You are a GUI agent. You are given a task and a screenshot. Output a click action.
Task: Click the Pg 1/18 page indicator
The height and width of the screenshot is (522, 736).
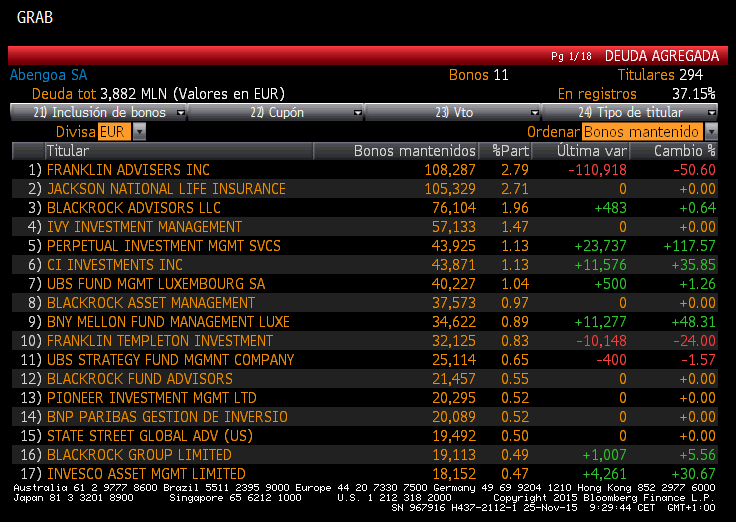[571, 56]
